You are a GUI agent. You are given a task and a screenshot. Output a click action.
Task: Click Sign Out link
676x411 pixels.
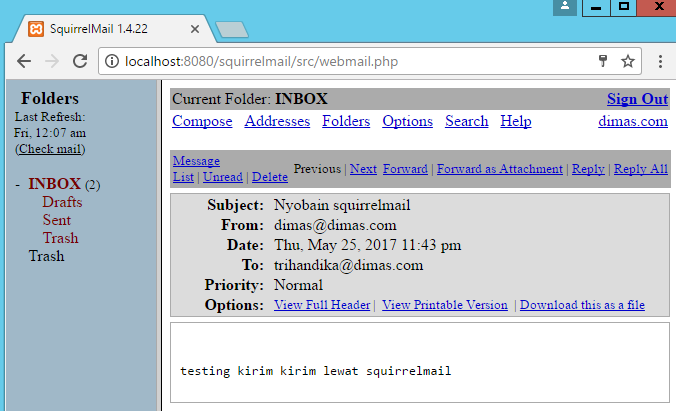pos(637,99)
